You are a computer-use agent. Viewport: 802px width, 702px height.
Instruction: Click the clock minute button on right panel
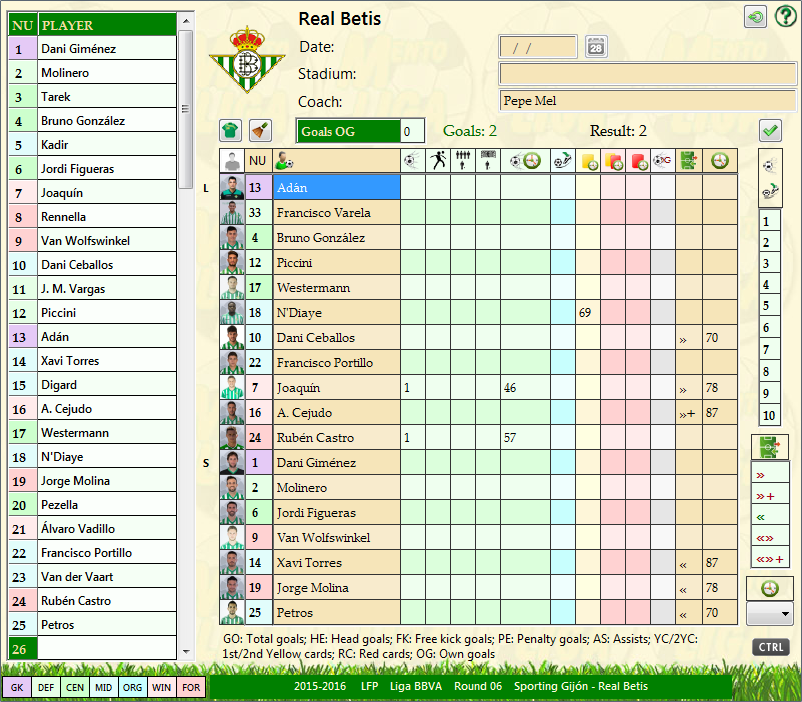pos(769,588)
